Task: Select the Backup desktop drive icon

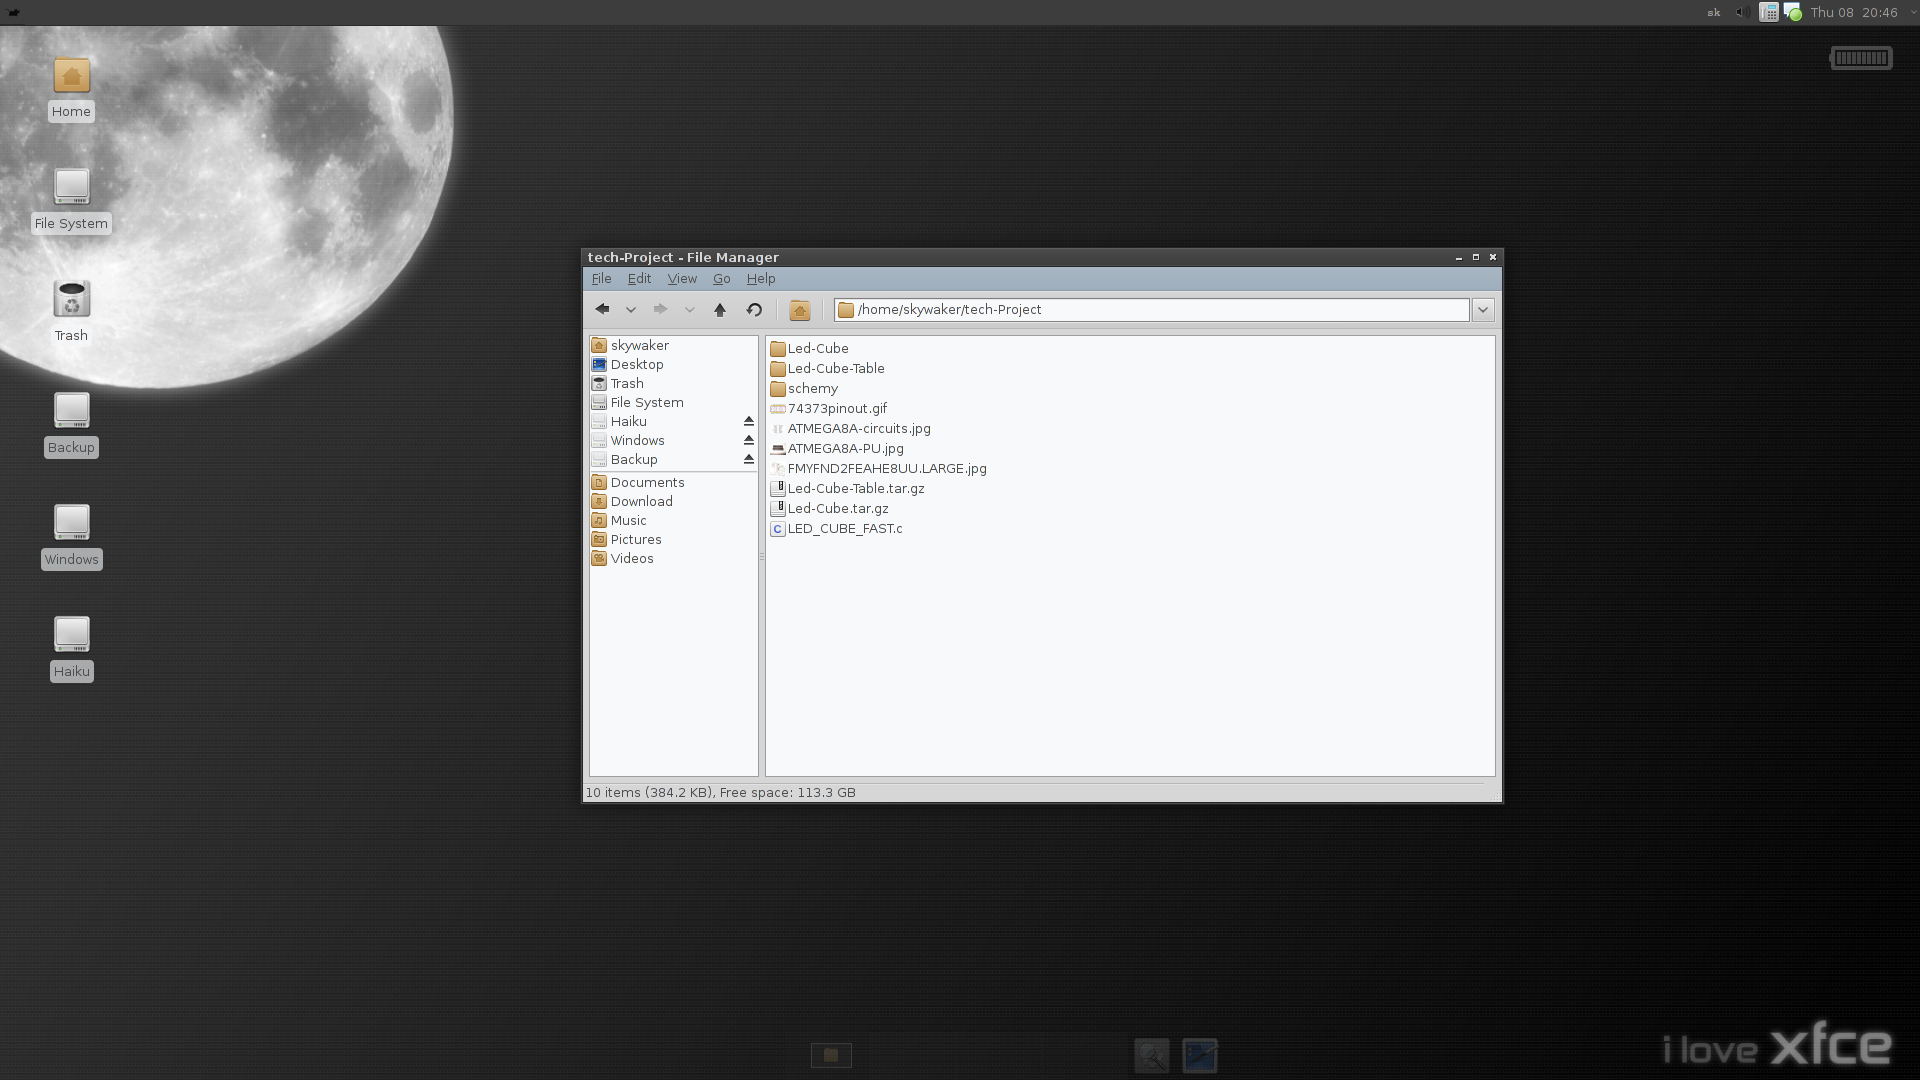Action: coord(71,425)
